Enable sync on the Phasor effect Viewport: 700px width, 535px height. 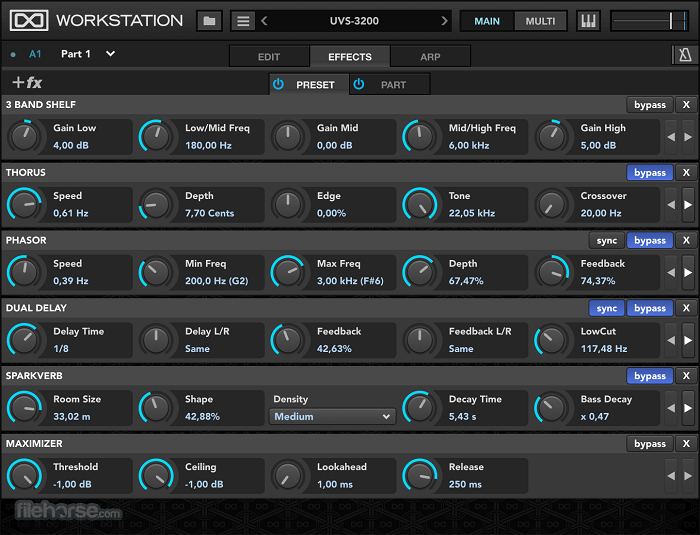coord(606,241)
